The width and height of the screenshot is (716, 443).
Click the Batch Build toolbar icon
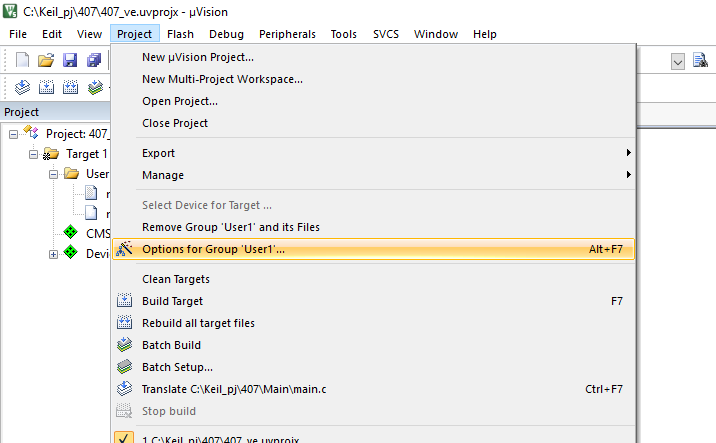pos(95,87)
